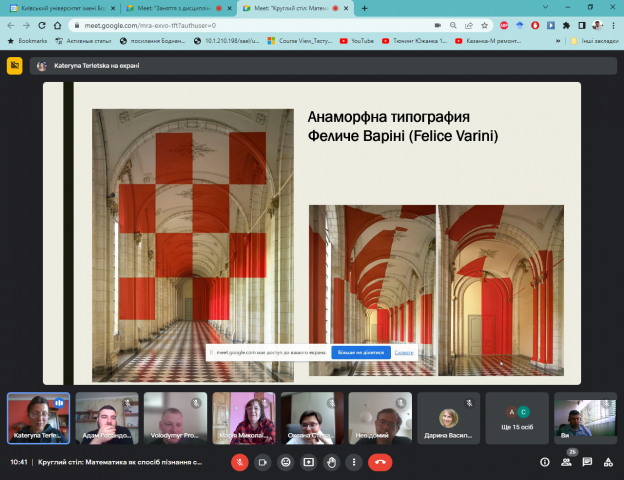Leave the call with red hang-up button
This screenshot has width=624, height=480.
tap(380, 462)
